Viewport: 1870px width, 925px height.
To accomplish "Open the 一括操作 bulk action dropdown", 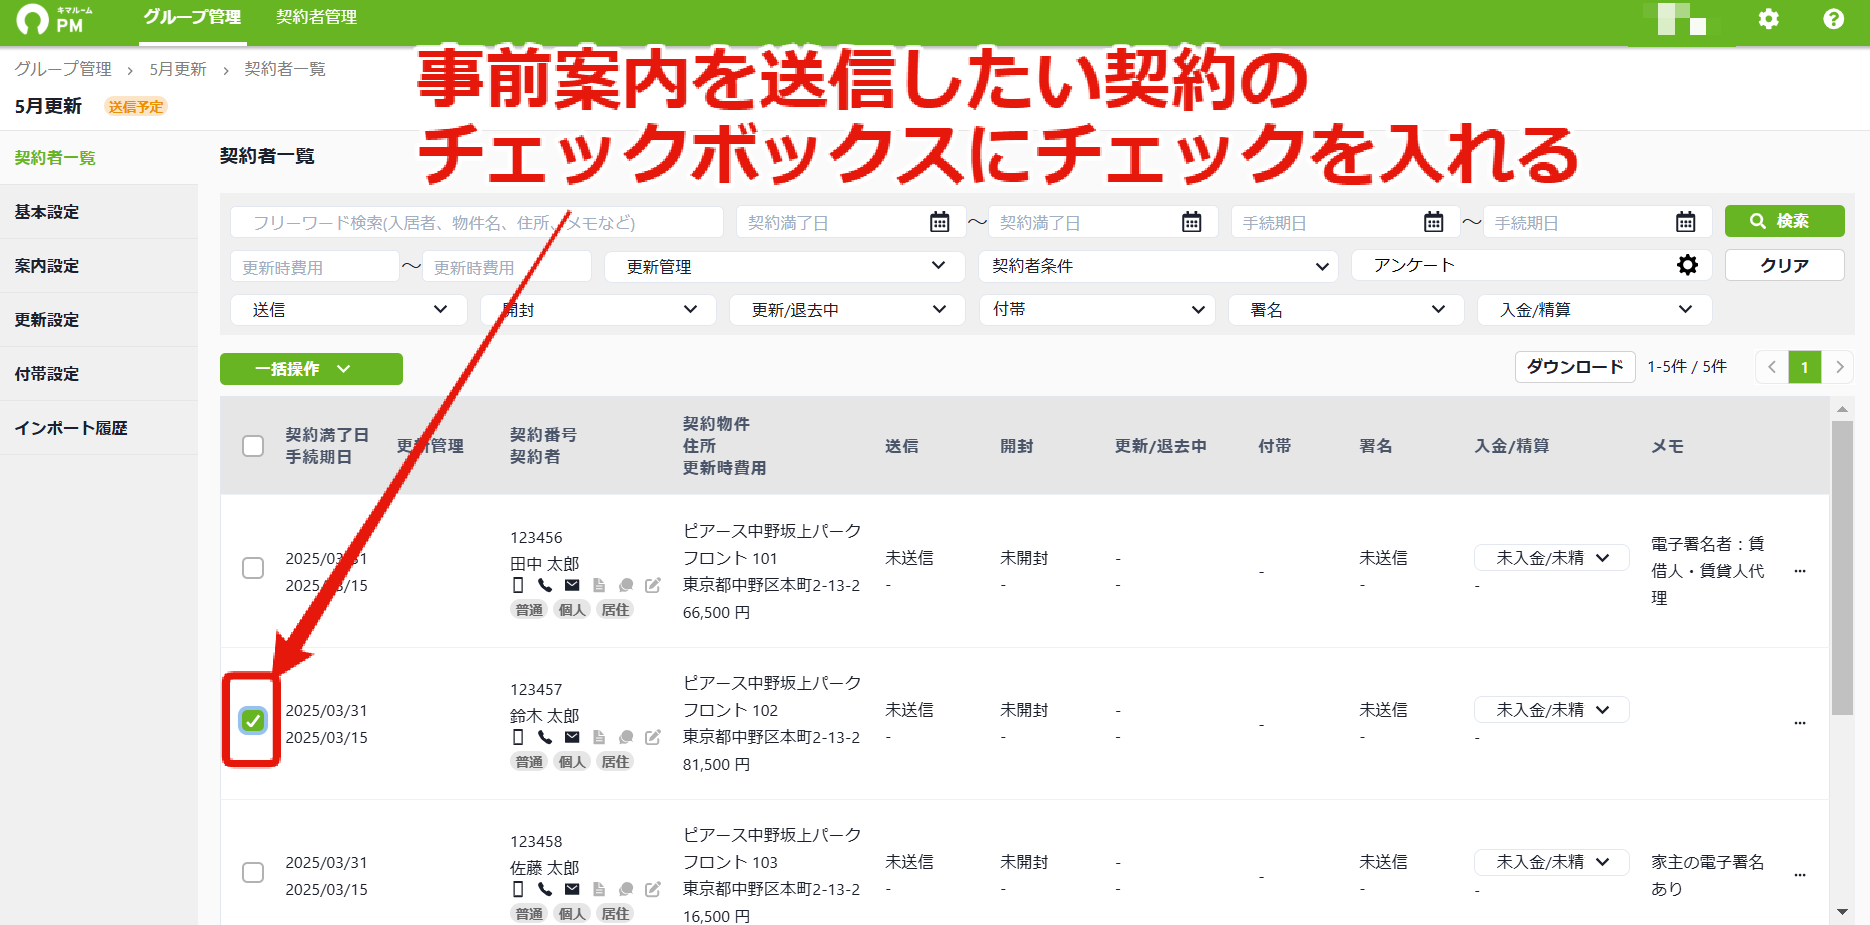I will click(311, 369).
